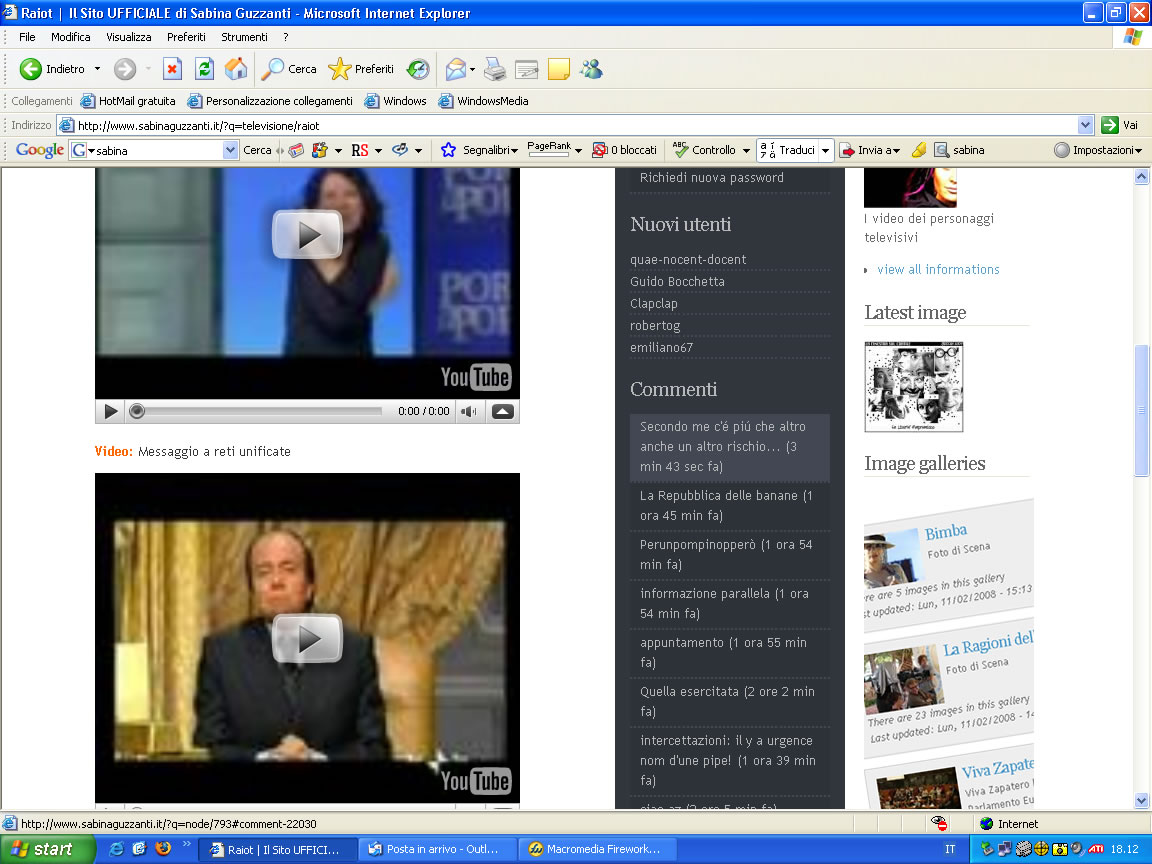Stop page loading with the red X icon
The height and width of the screenshot is (864, 1152).
pos(172,69)
